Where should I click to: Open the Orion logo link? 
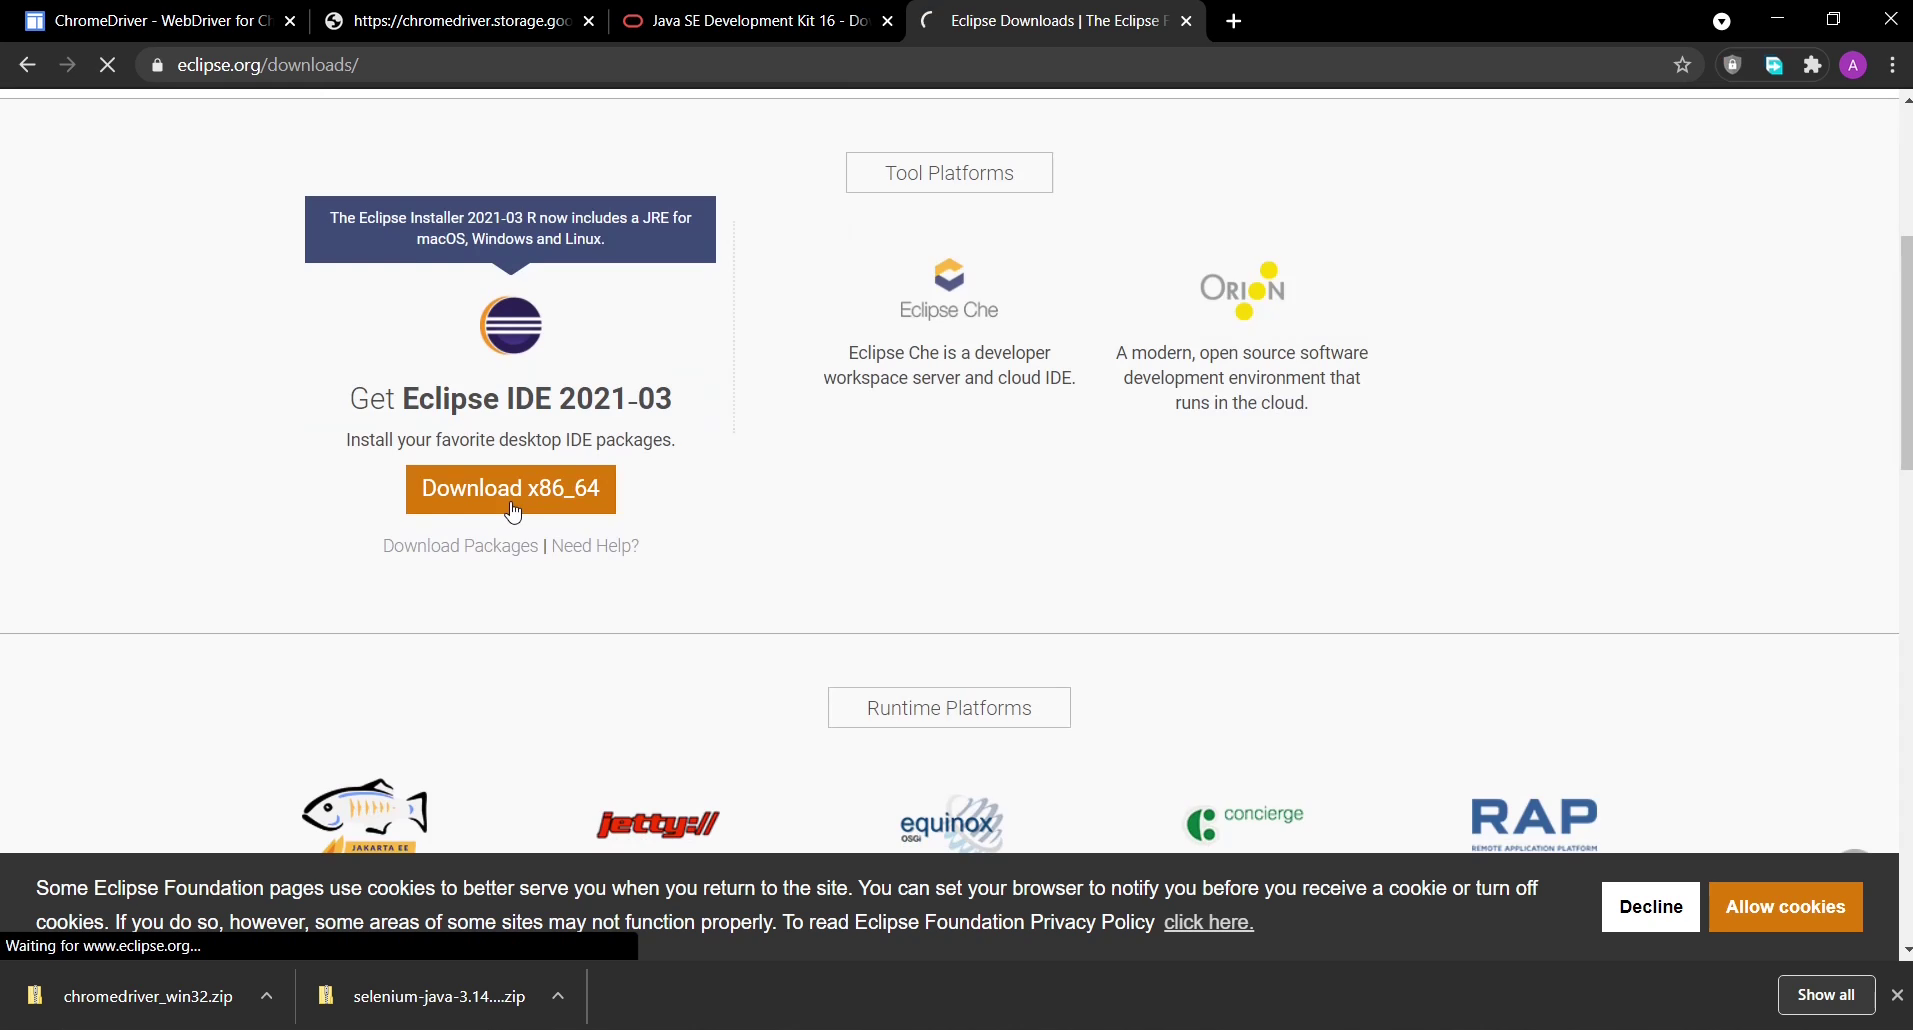pos(1242,290)
